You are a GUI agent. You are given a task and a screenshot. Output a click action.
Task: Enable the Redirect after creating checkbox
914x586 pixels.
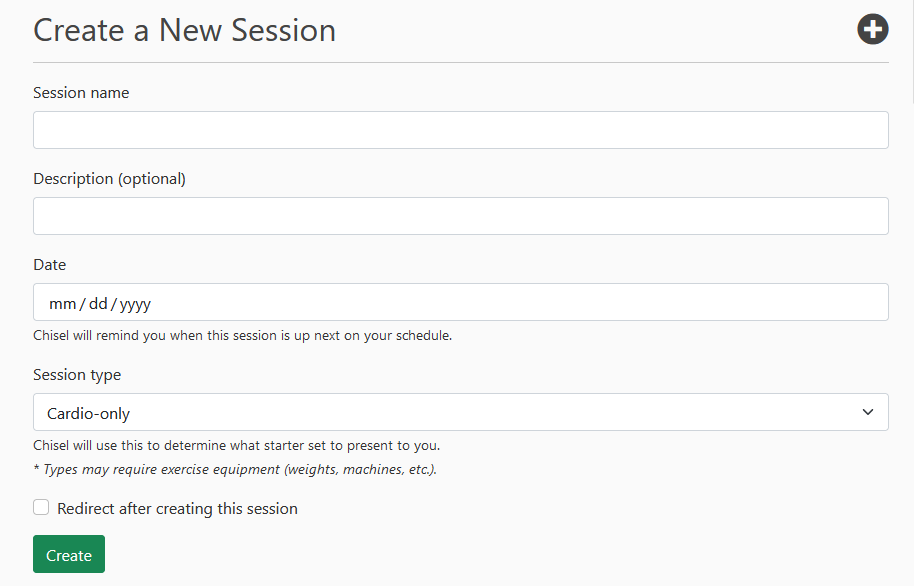pos(41,507)
